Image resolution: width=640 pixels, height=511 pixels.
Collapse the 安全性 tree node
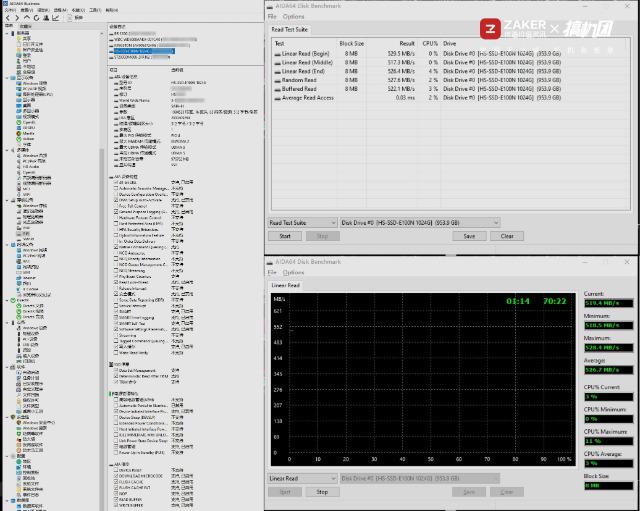click(8, 417)
